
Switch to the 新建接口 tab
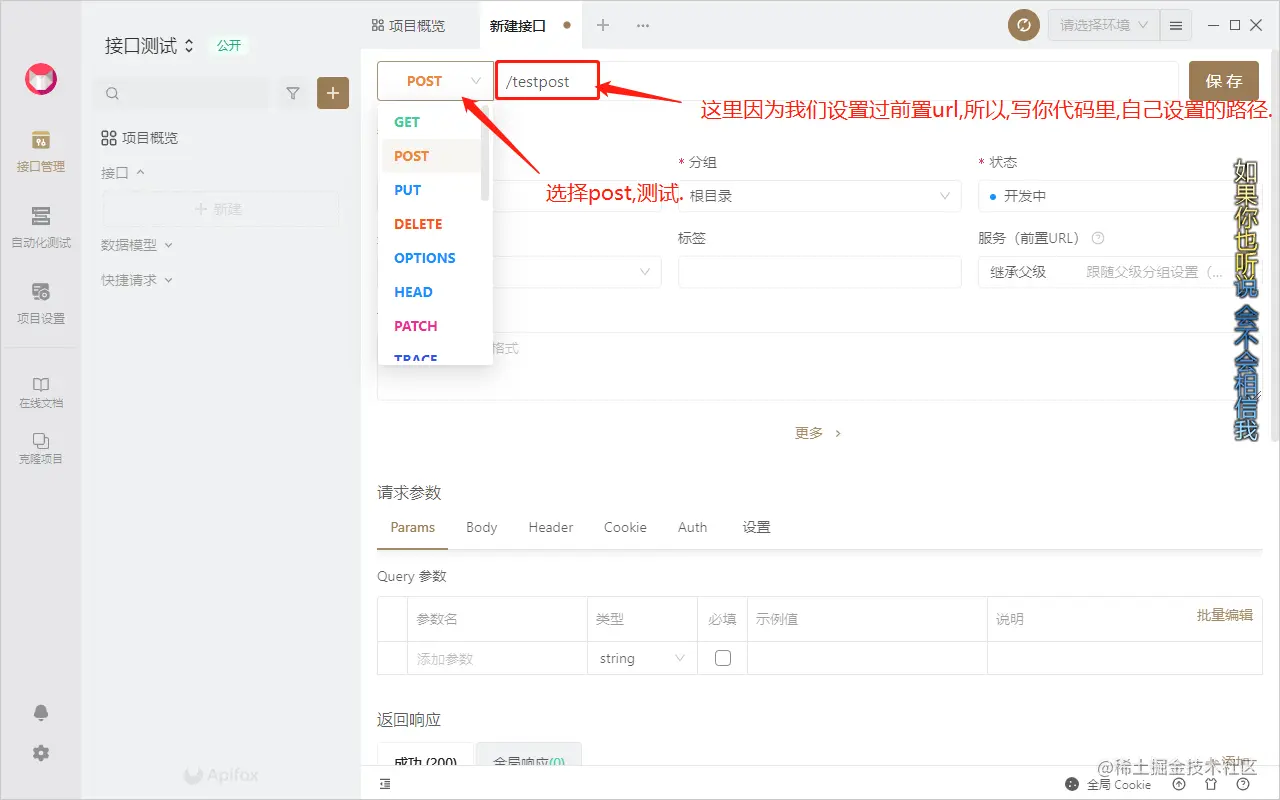click(x=530, y=25)
